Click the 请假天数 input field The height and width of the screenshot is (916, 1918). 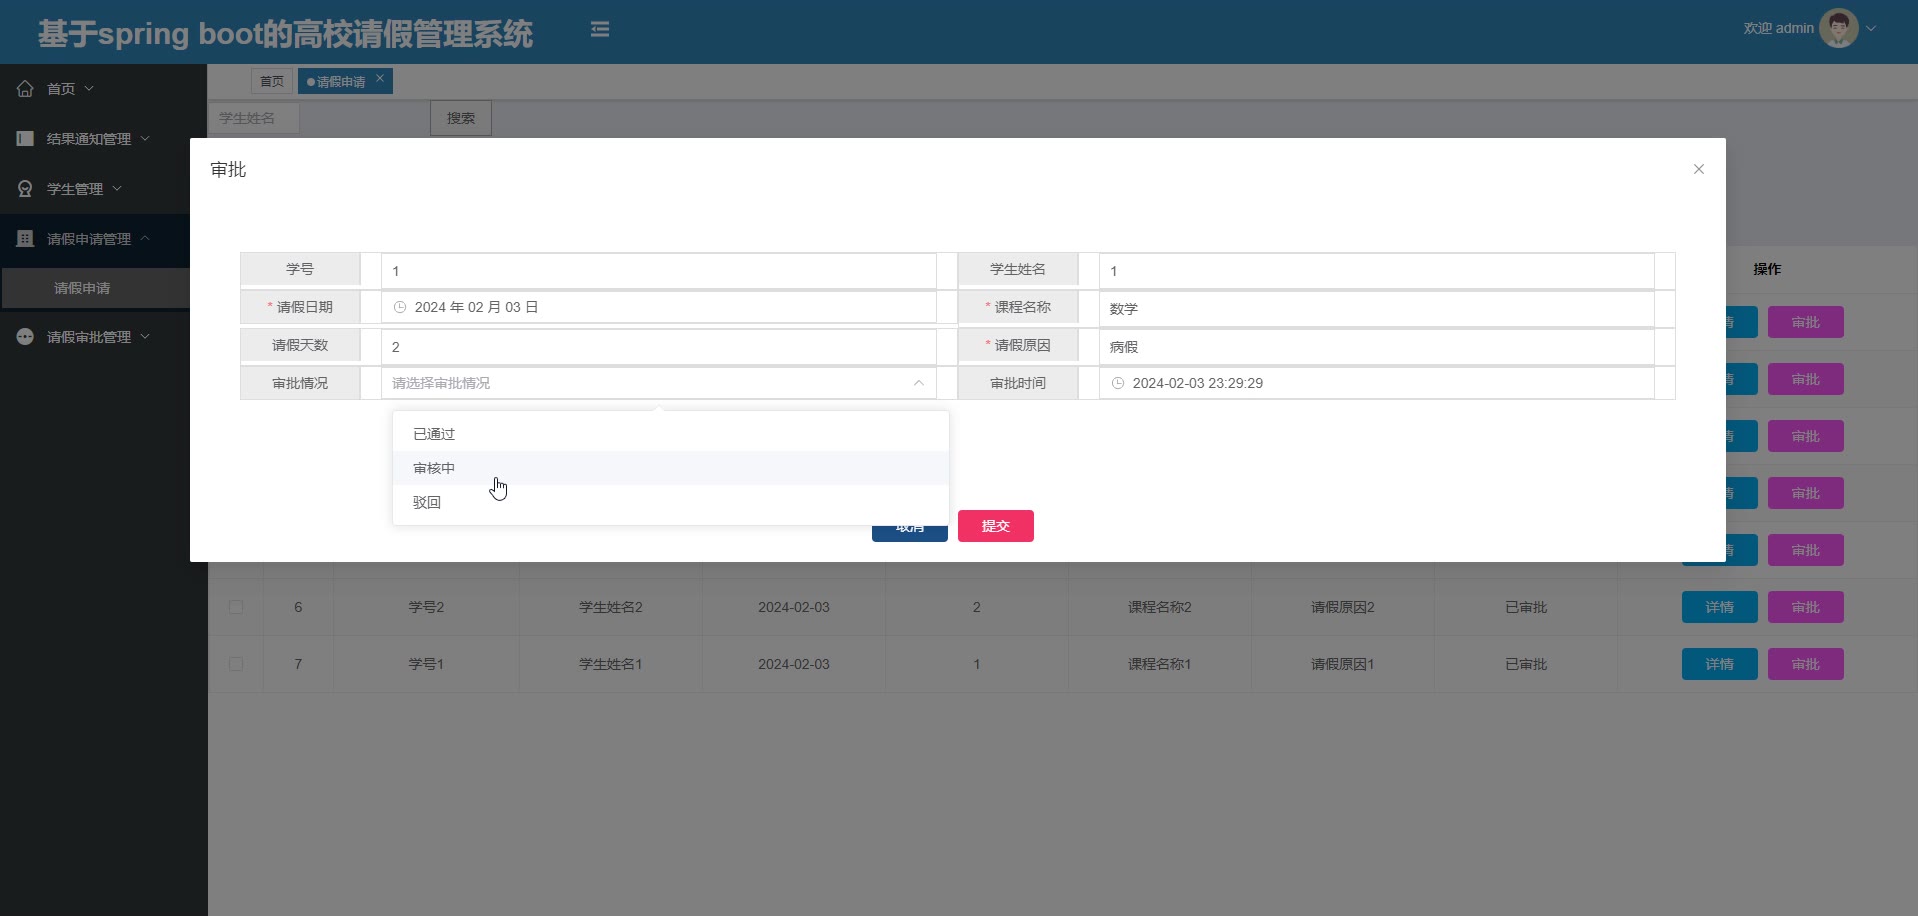point(658,347)
